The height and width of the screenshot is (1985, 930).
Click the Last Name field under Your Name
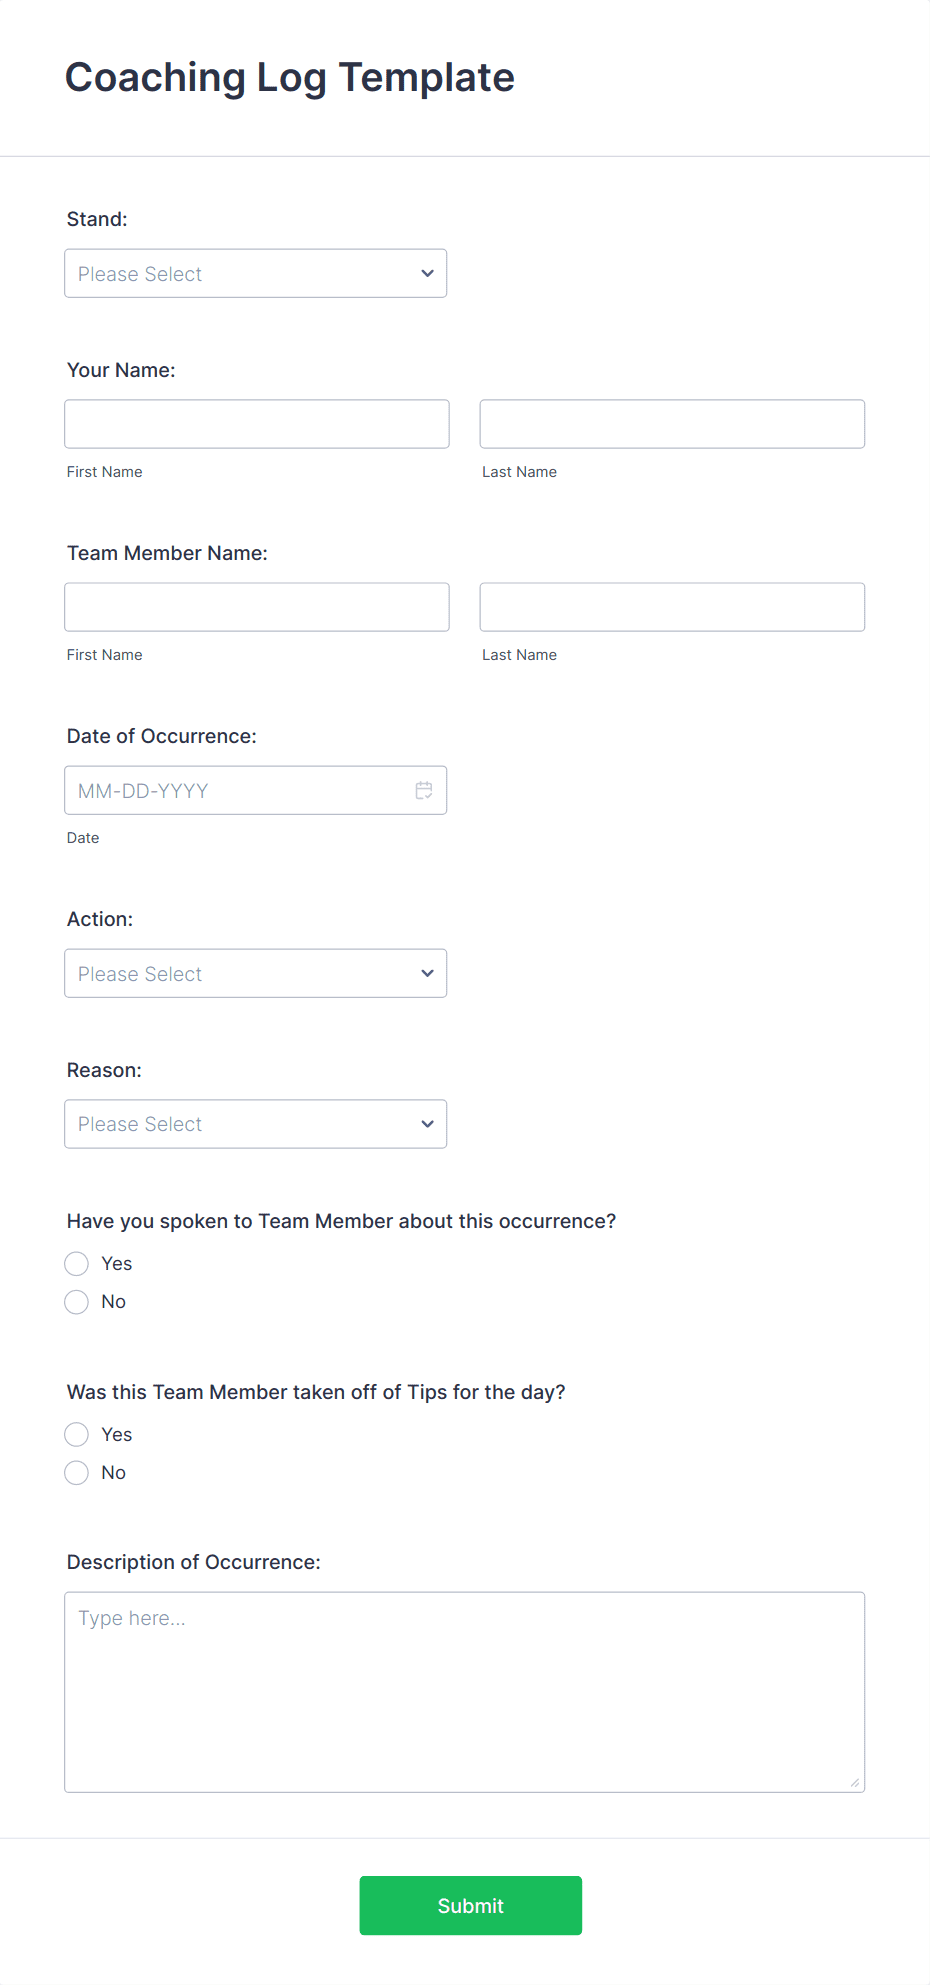coord(671,423)
